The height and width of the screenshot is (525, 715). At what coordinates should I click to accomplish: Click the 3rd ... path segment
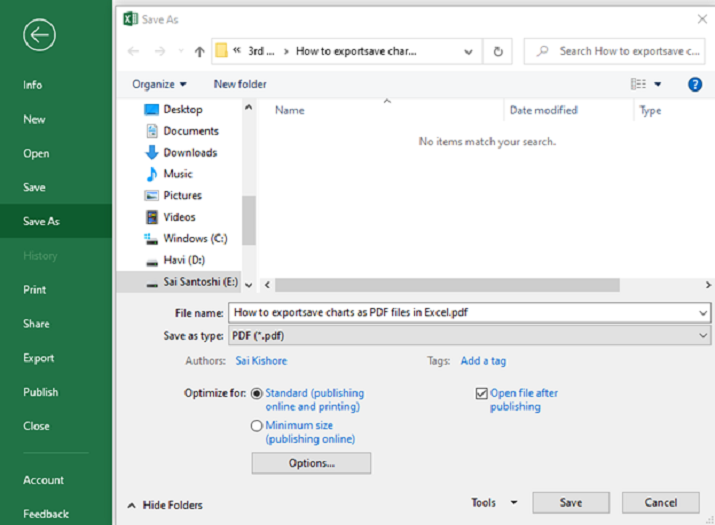tap(261, 51)
